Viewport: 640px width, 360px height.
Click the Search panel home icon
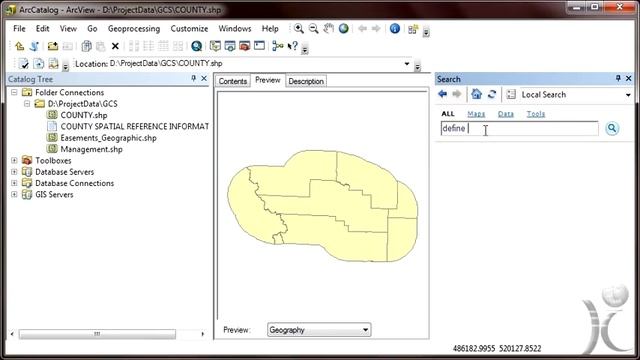coord(476,94)
